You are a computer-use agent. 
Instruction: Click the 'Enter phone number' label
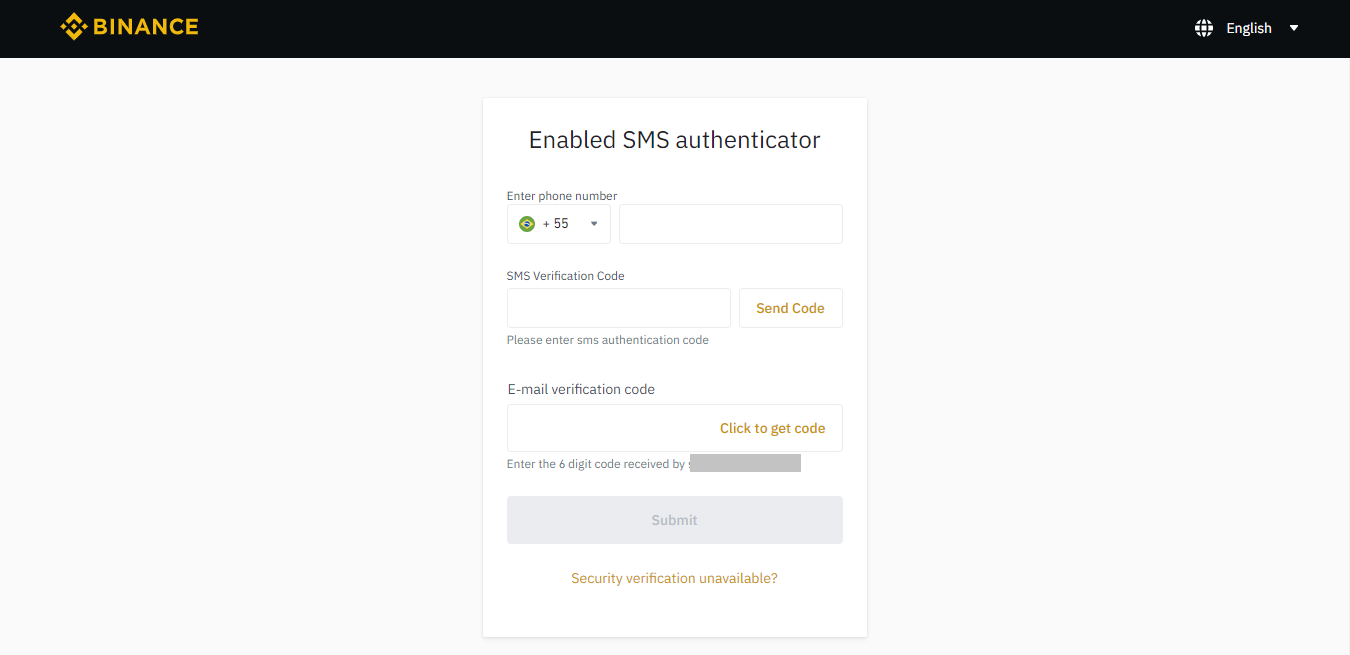point(562,196)
